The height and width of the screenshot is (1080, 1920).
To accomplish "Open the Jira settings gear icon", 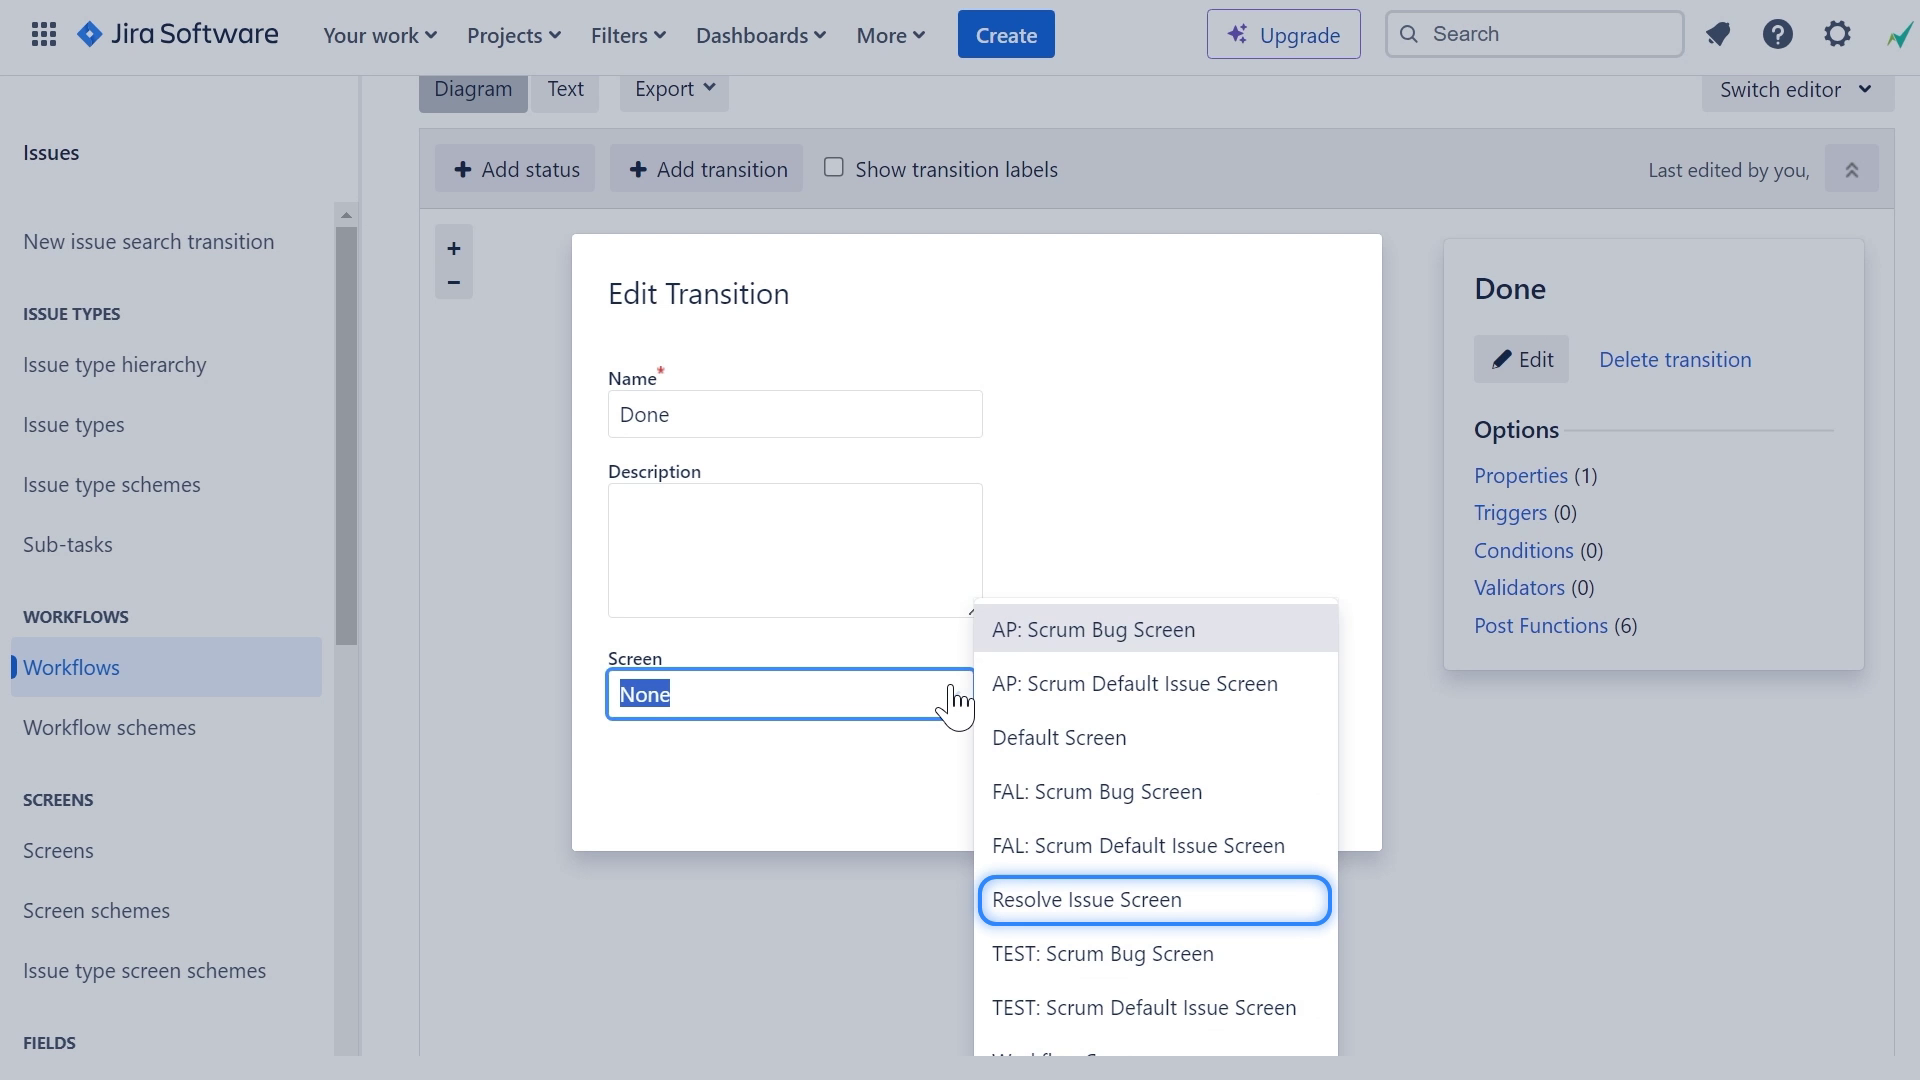I will point(1838,33).
